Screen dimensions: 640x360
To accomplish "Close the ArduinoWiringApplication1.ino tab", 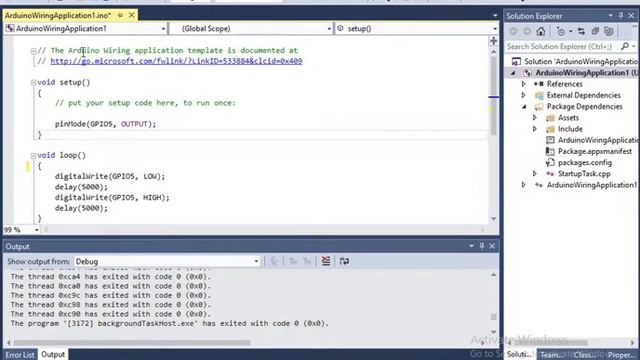I will tap(131, 16).
